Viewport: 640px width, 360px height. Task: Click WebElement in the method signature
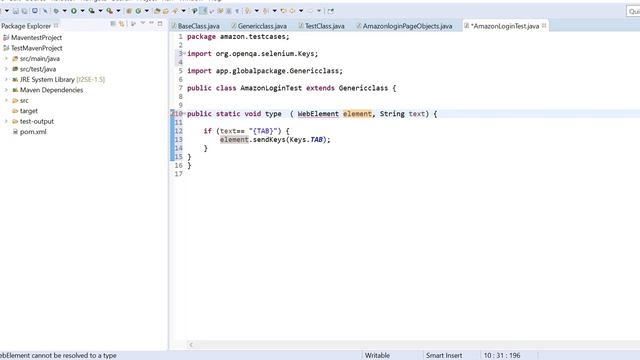(x=318, y=114)
